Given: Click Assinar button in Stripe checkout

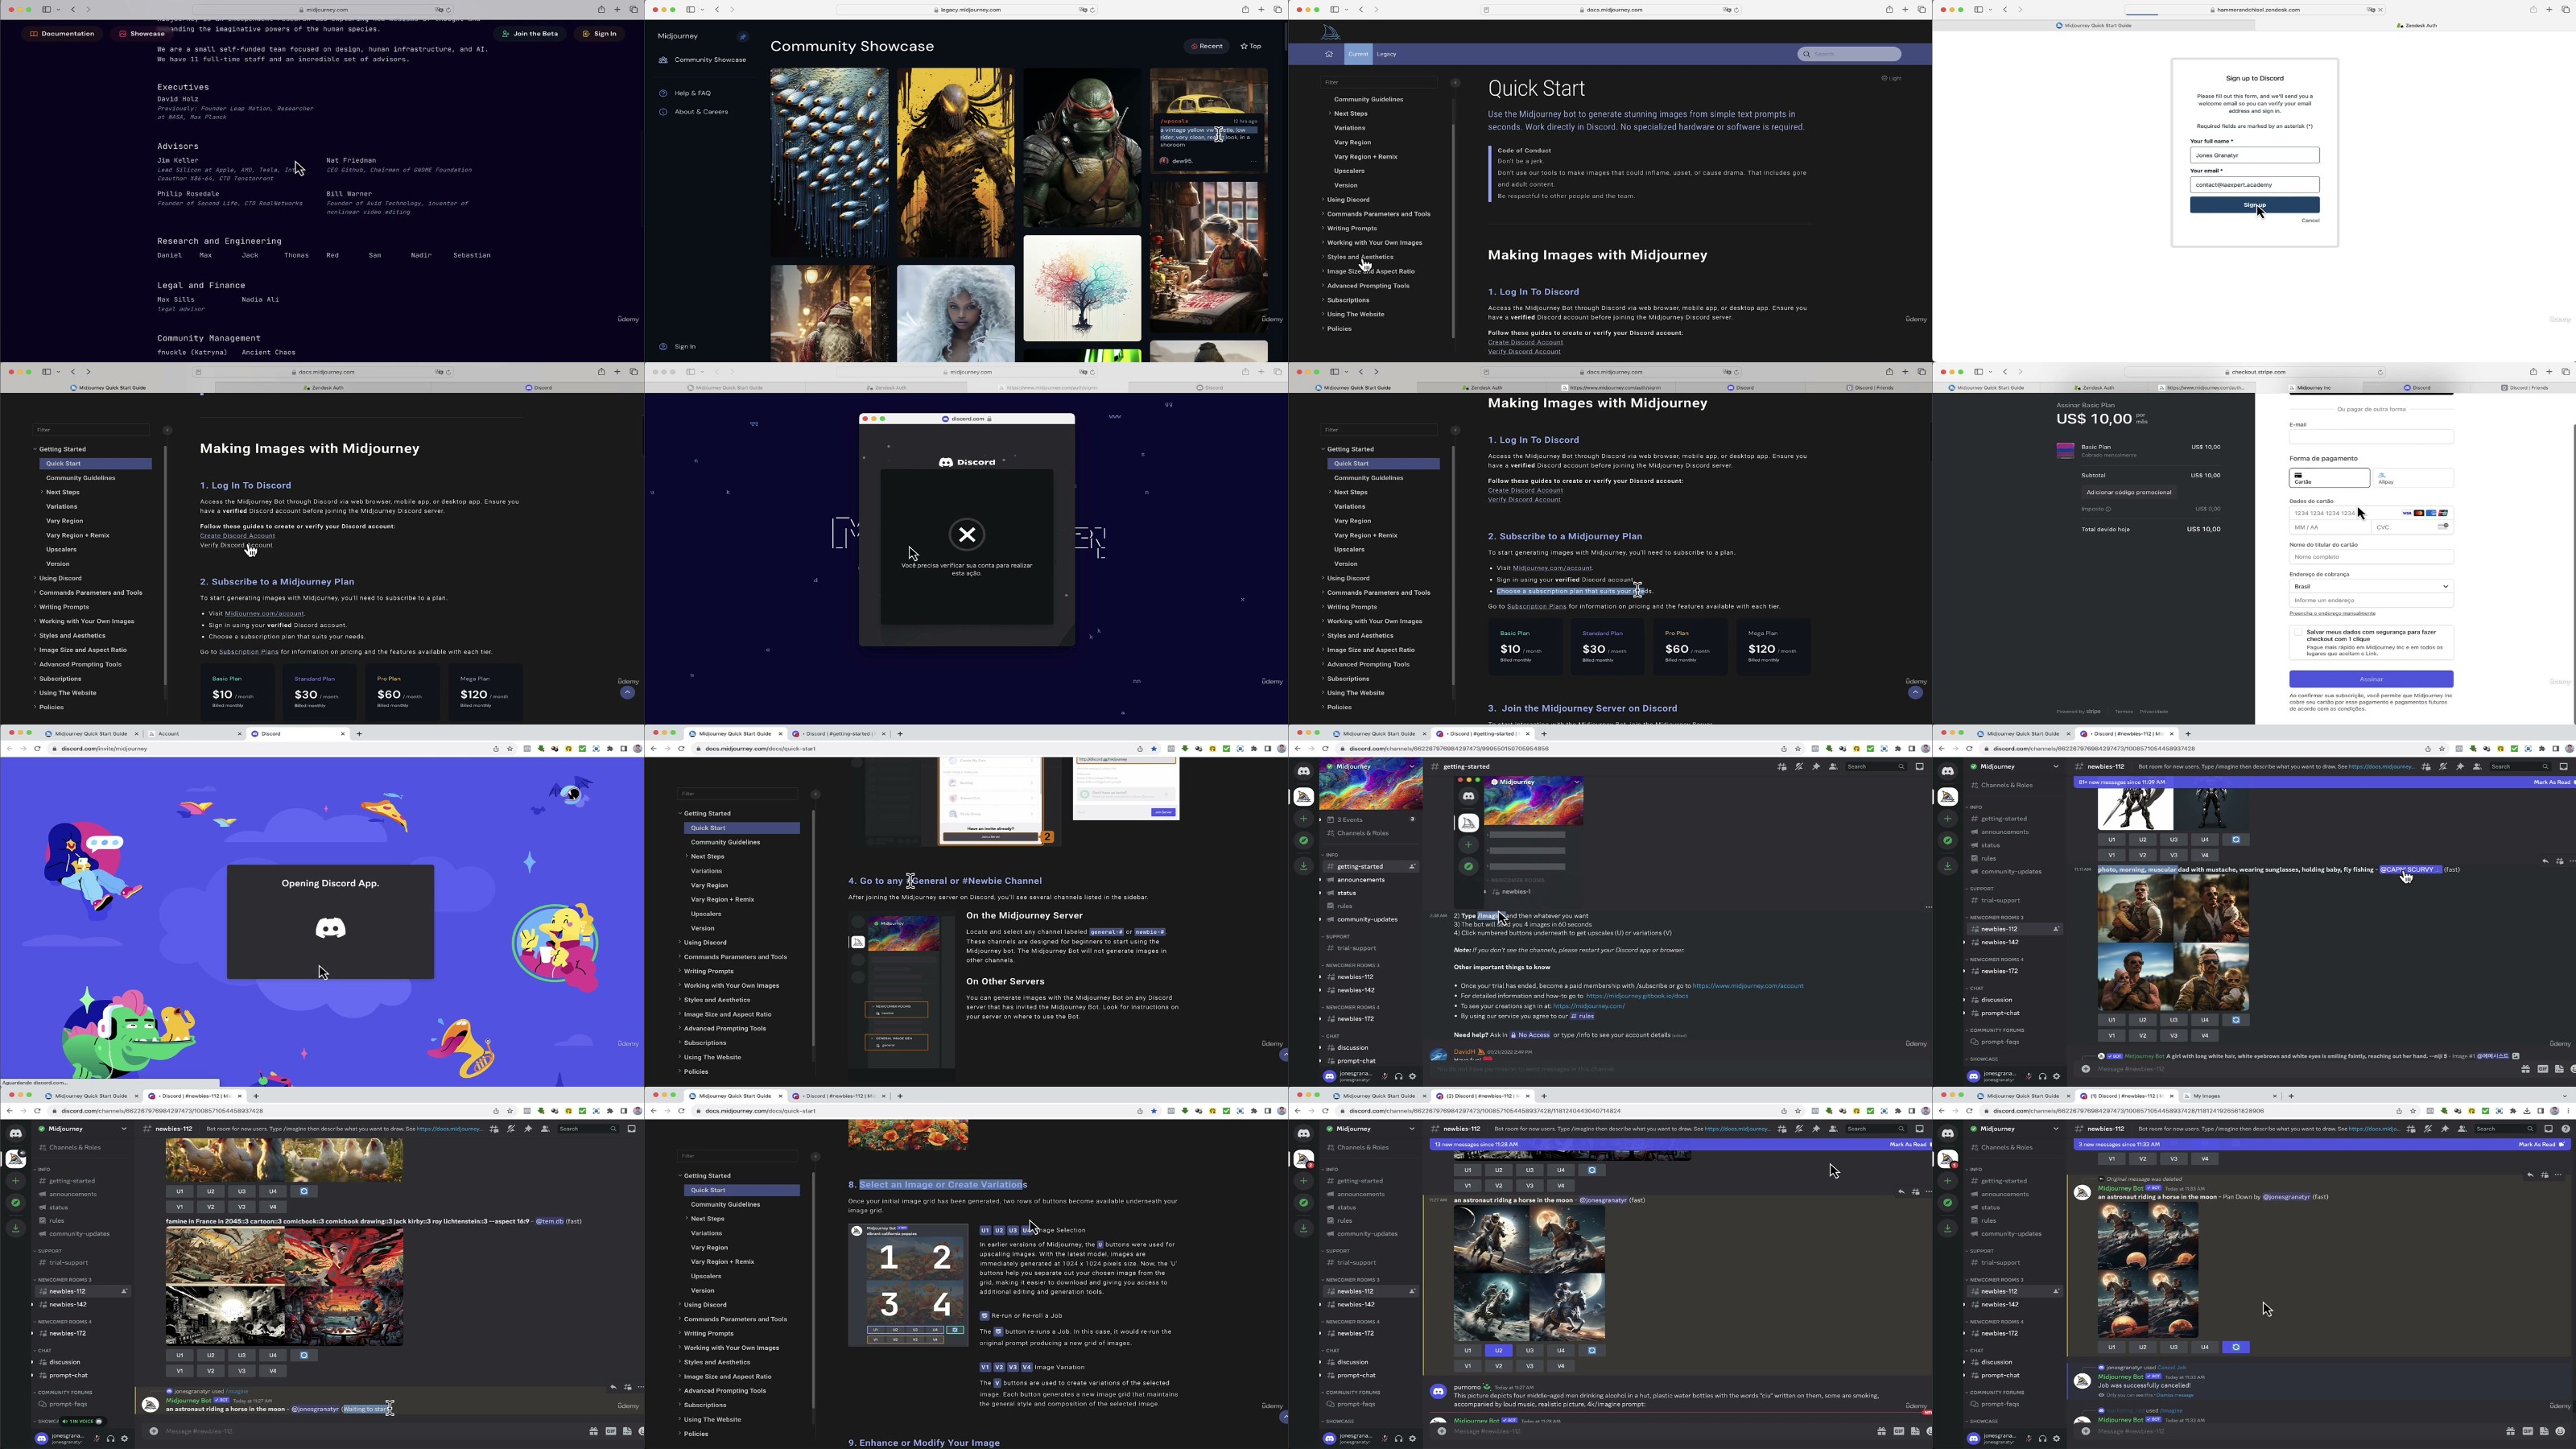Looking at the screenshot, I should (x=2371, y=679).
